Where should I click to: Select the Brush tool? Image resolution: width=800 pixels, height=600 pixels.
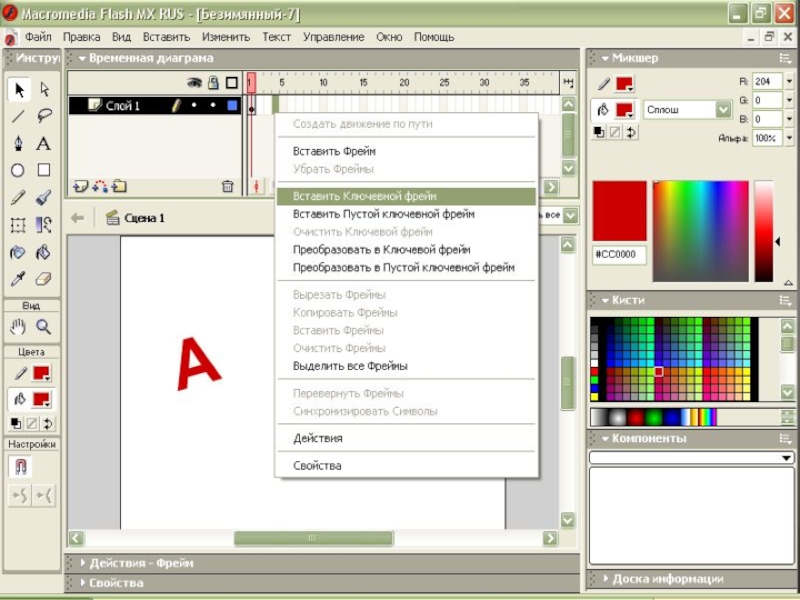coord(44,197)
